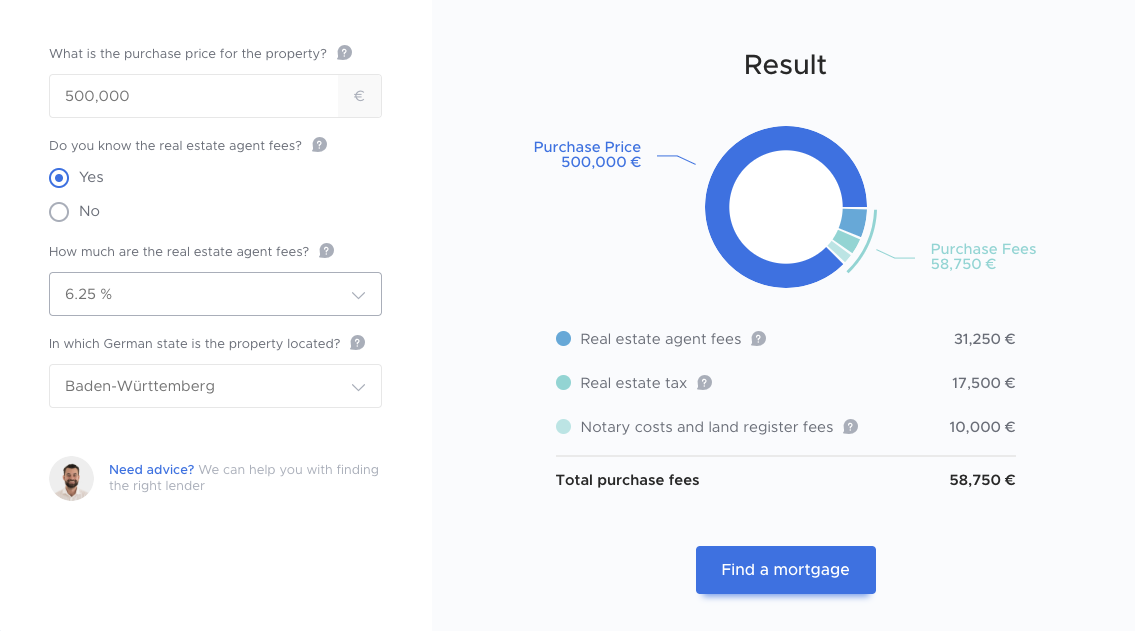1135x631 pixels.
Task: Open help icon beside purchase price question
Action: [345, 53]
